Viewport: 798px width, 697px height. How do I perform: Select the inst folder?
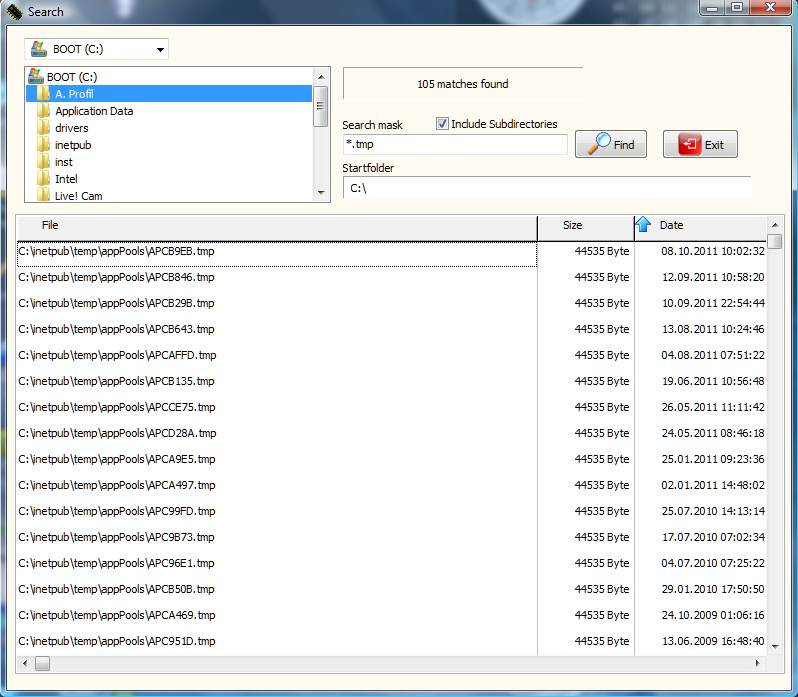pyautogui.click(x=64, y=162)
